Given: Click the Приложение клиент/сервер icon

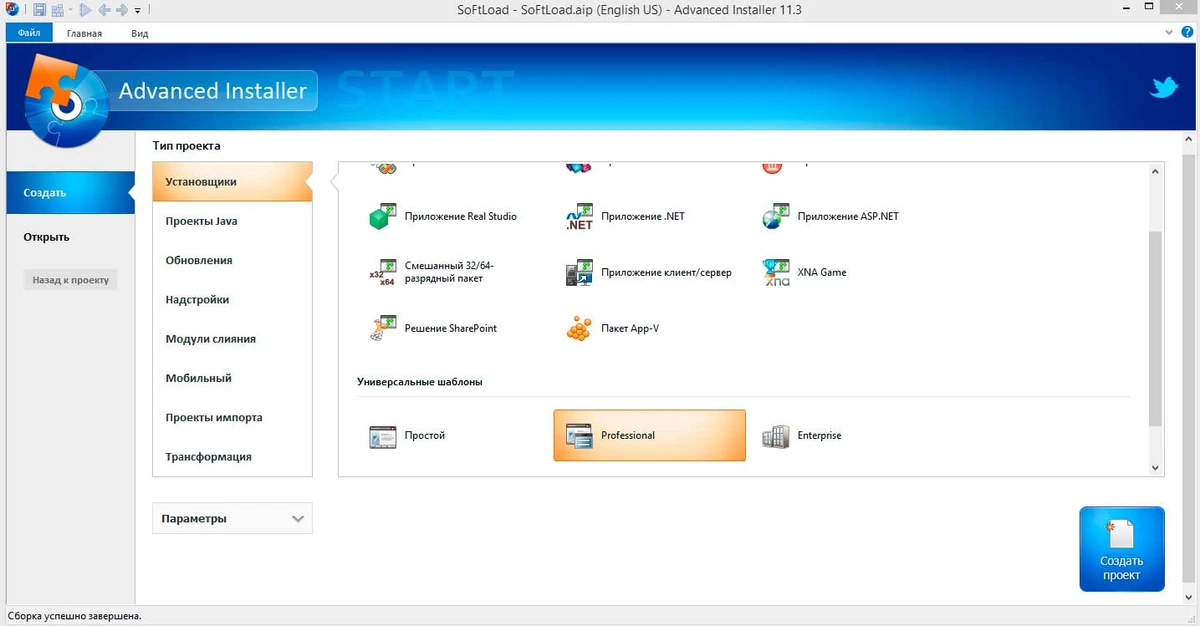Looking at the screenshot, I should click(579, 272).
